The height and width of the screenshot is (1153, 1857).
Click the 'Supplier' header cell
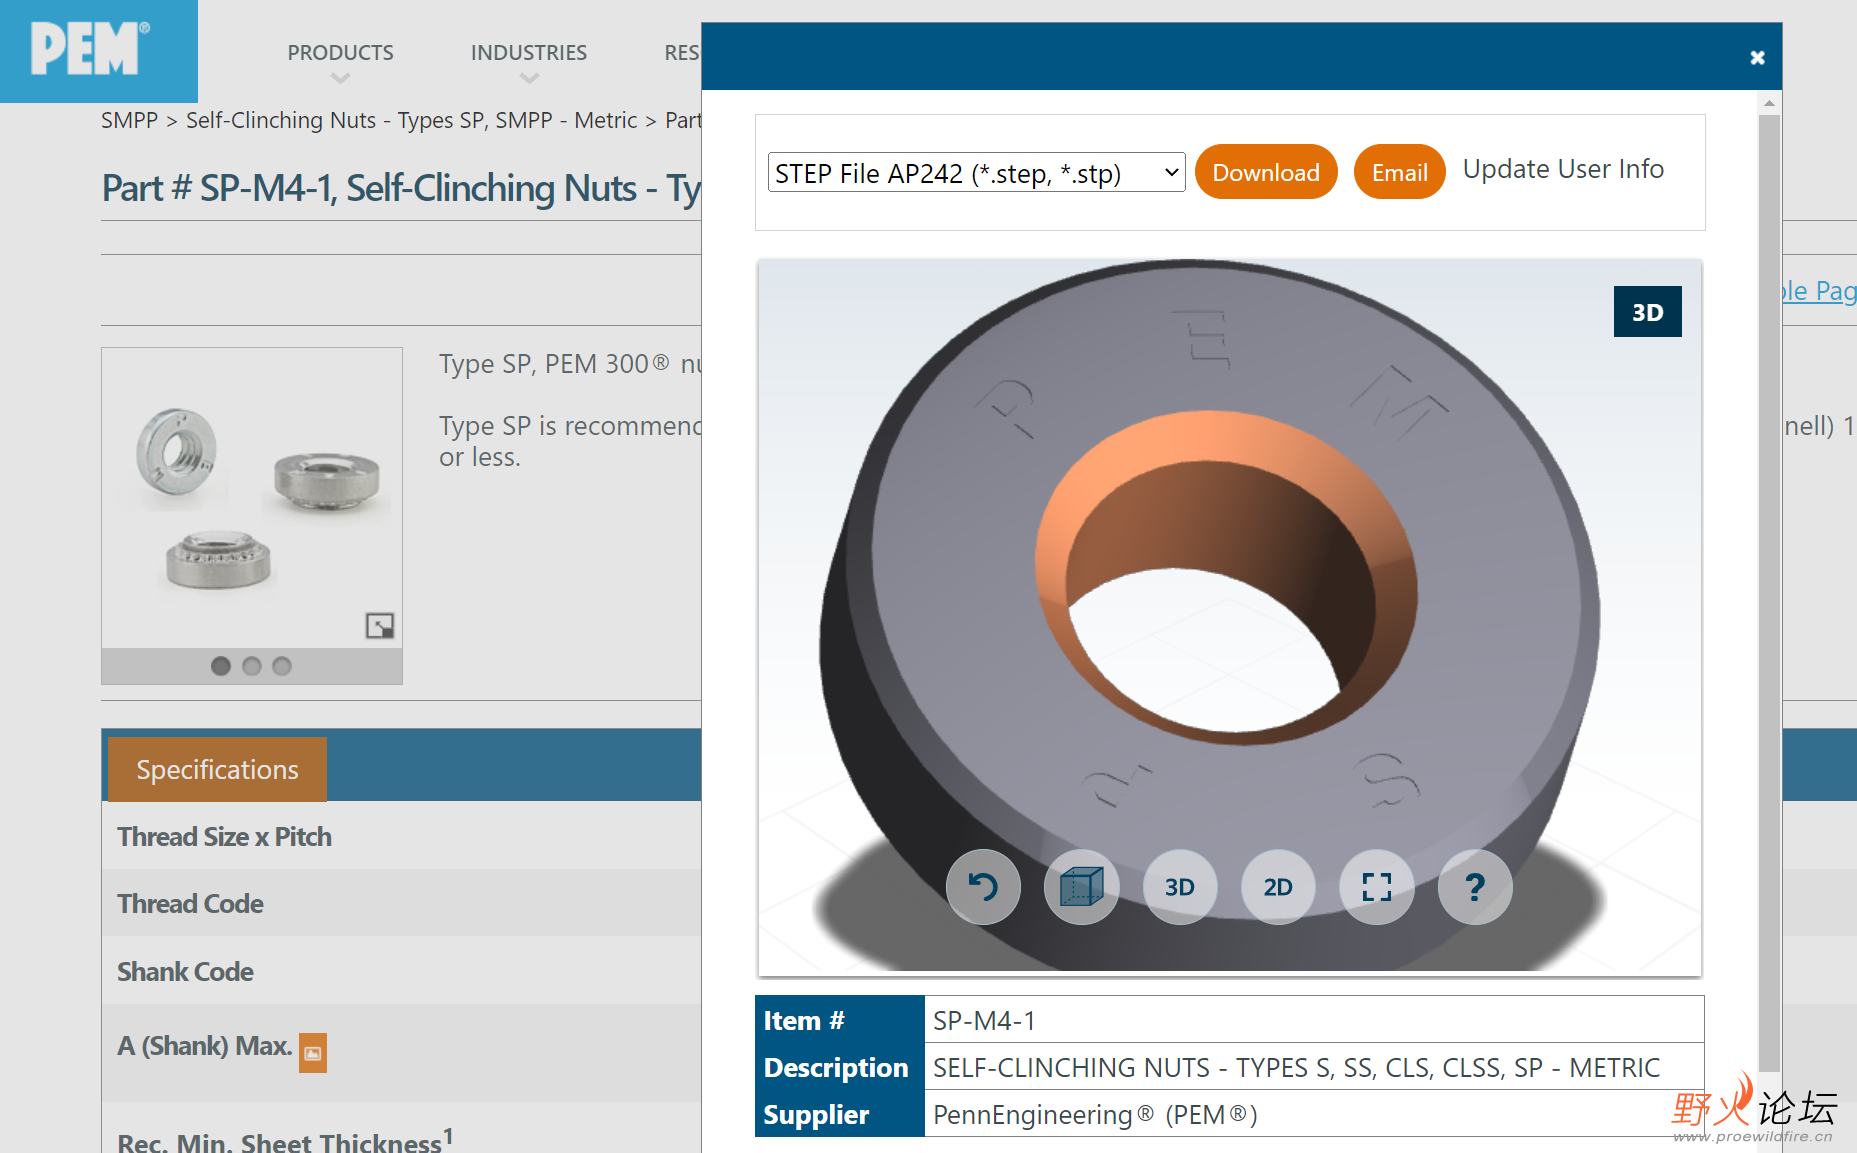point(840,1114)
